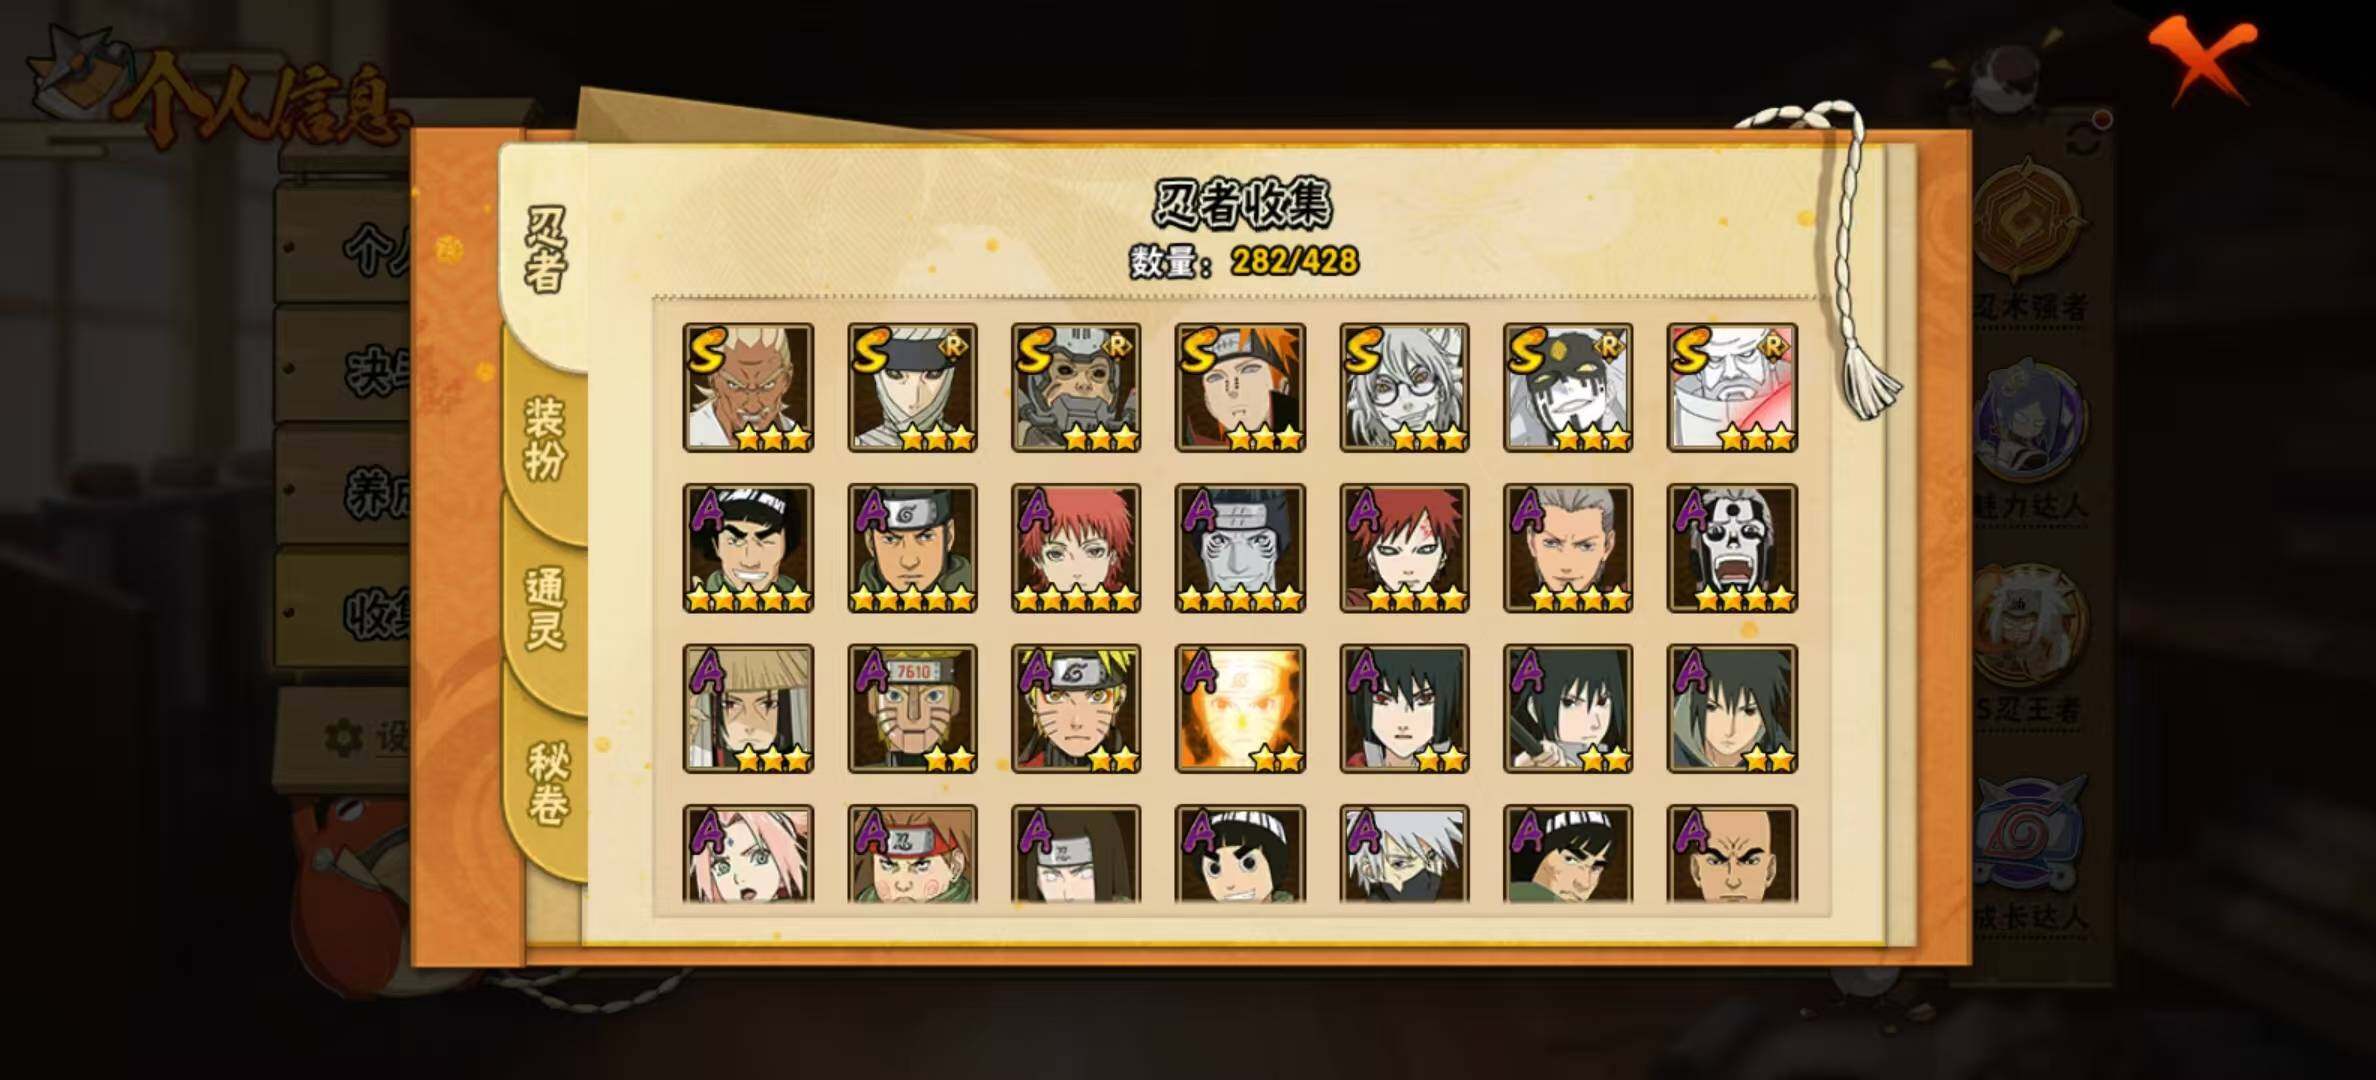
Task: Close the panel with the orange X
Action: click(2205, 60)
